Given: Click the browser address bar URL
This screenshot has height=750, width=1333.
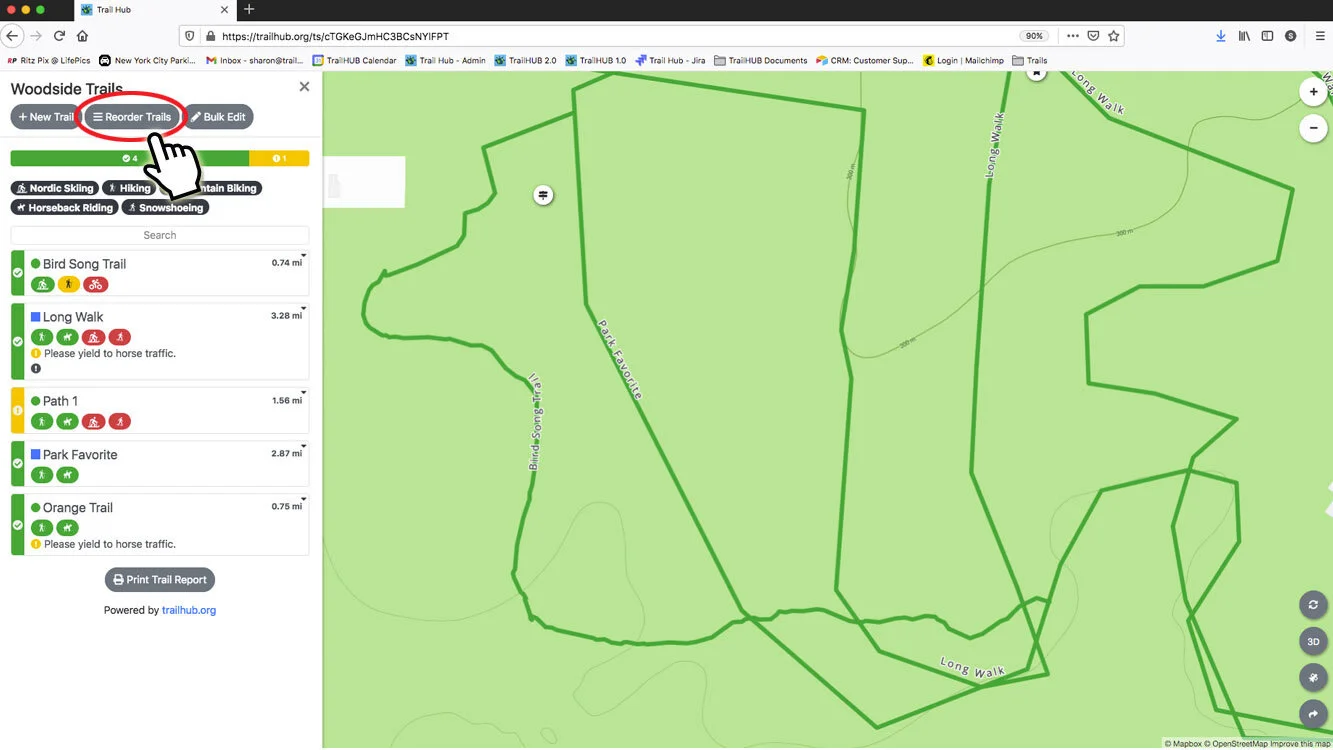Looking at the screenshot, I should coord(335,36).
